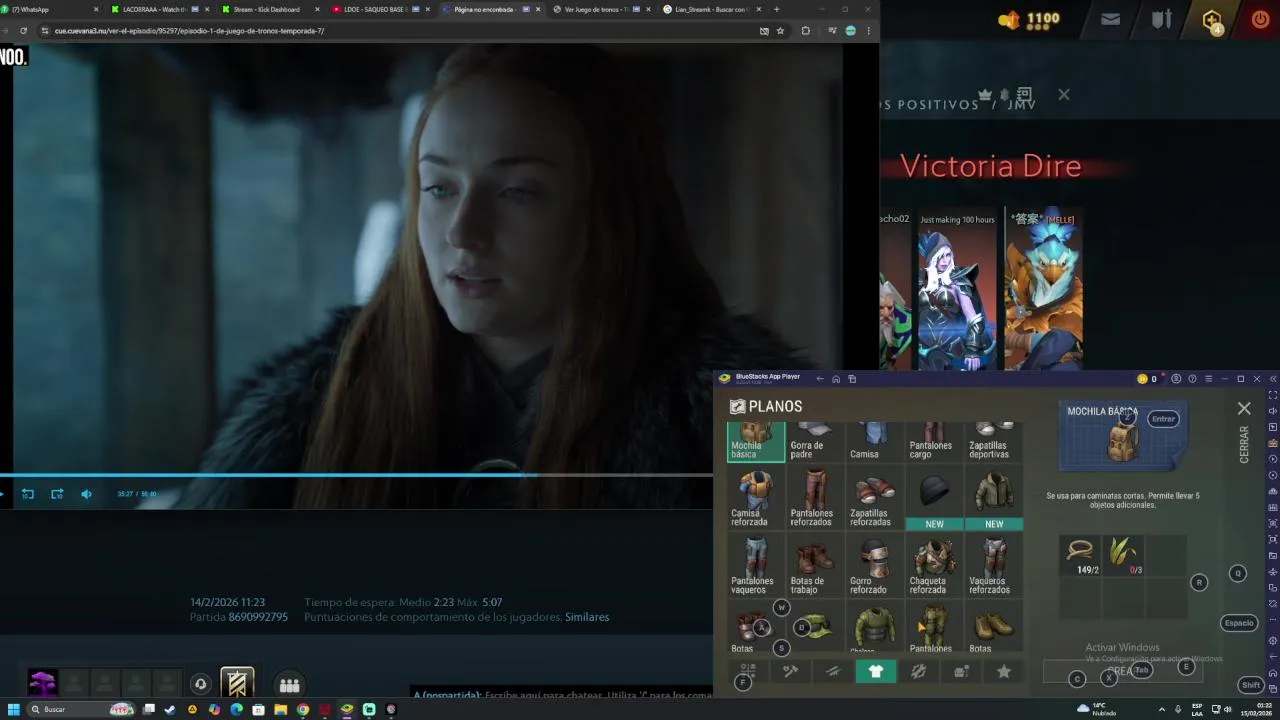
Task: Toggle BlueStacks volume in sidebar
Action: click(x=1273, y=411)
